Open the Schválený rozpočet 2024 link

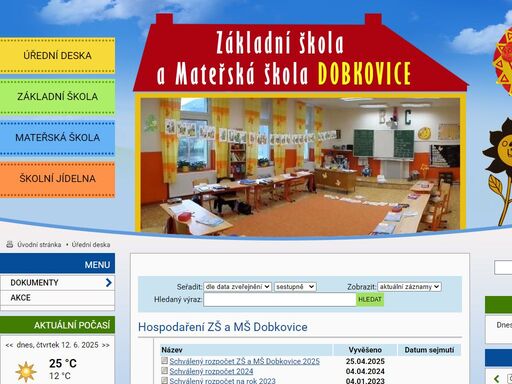point(211,371)
